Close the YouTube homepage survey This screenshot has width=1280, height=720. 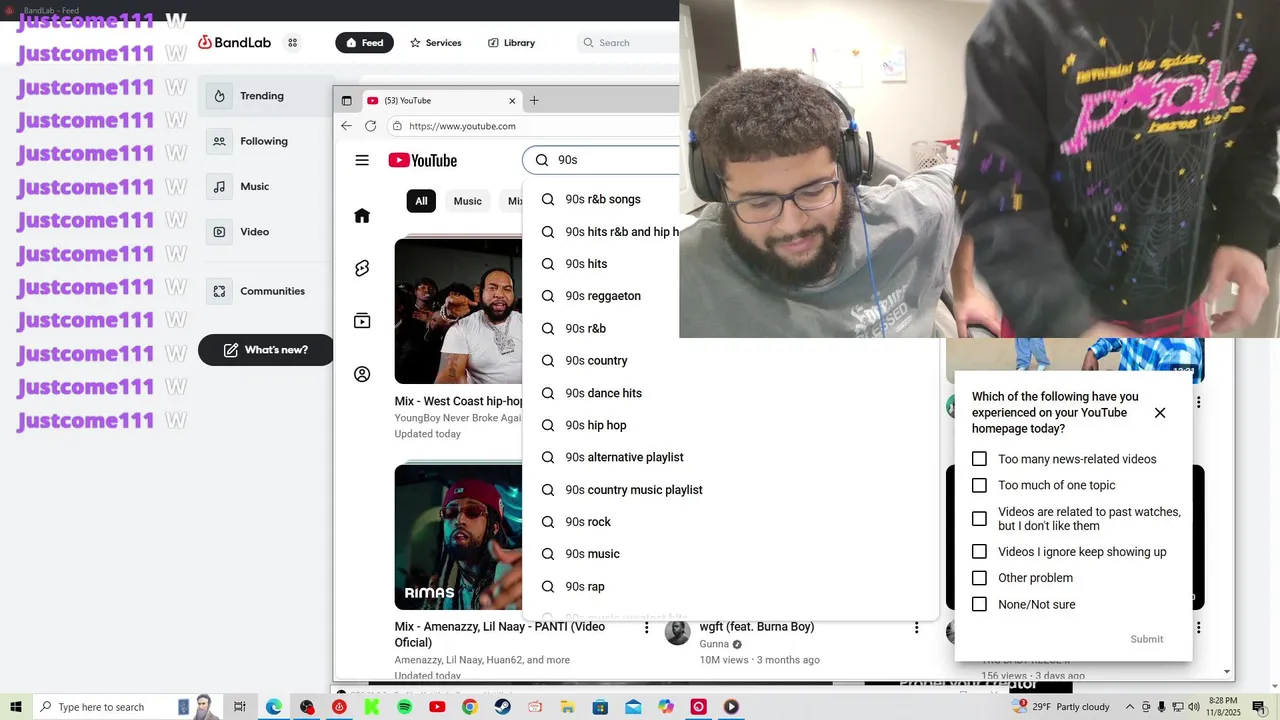point(1160,413)
